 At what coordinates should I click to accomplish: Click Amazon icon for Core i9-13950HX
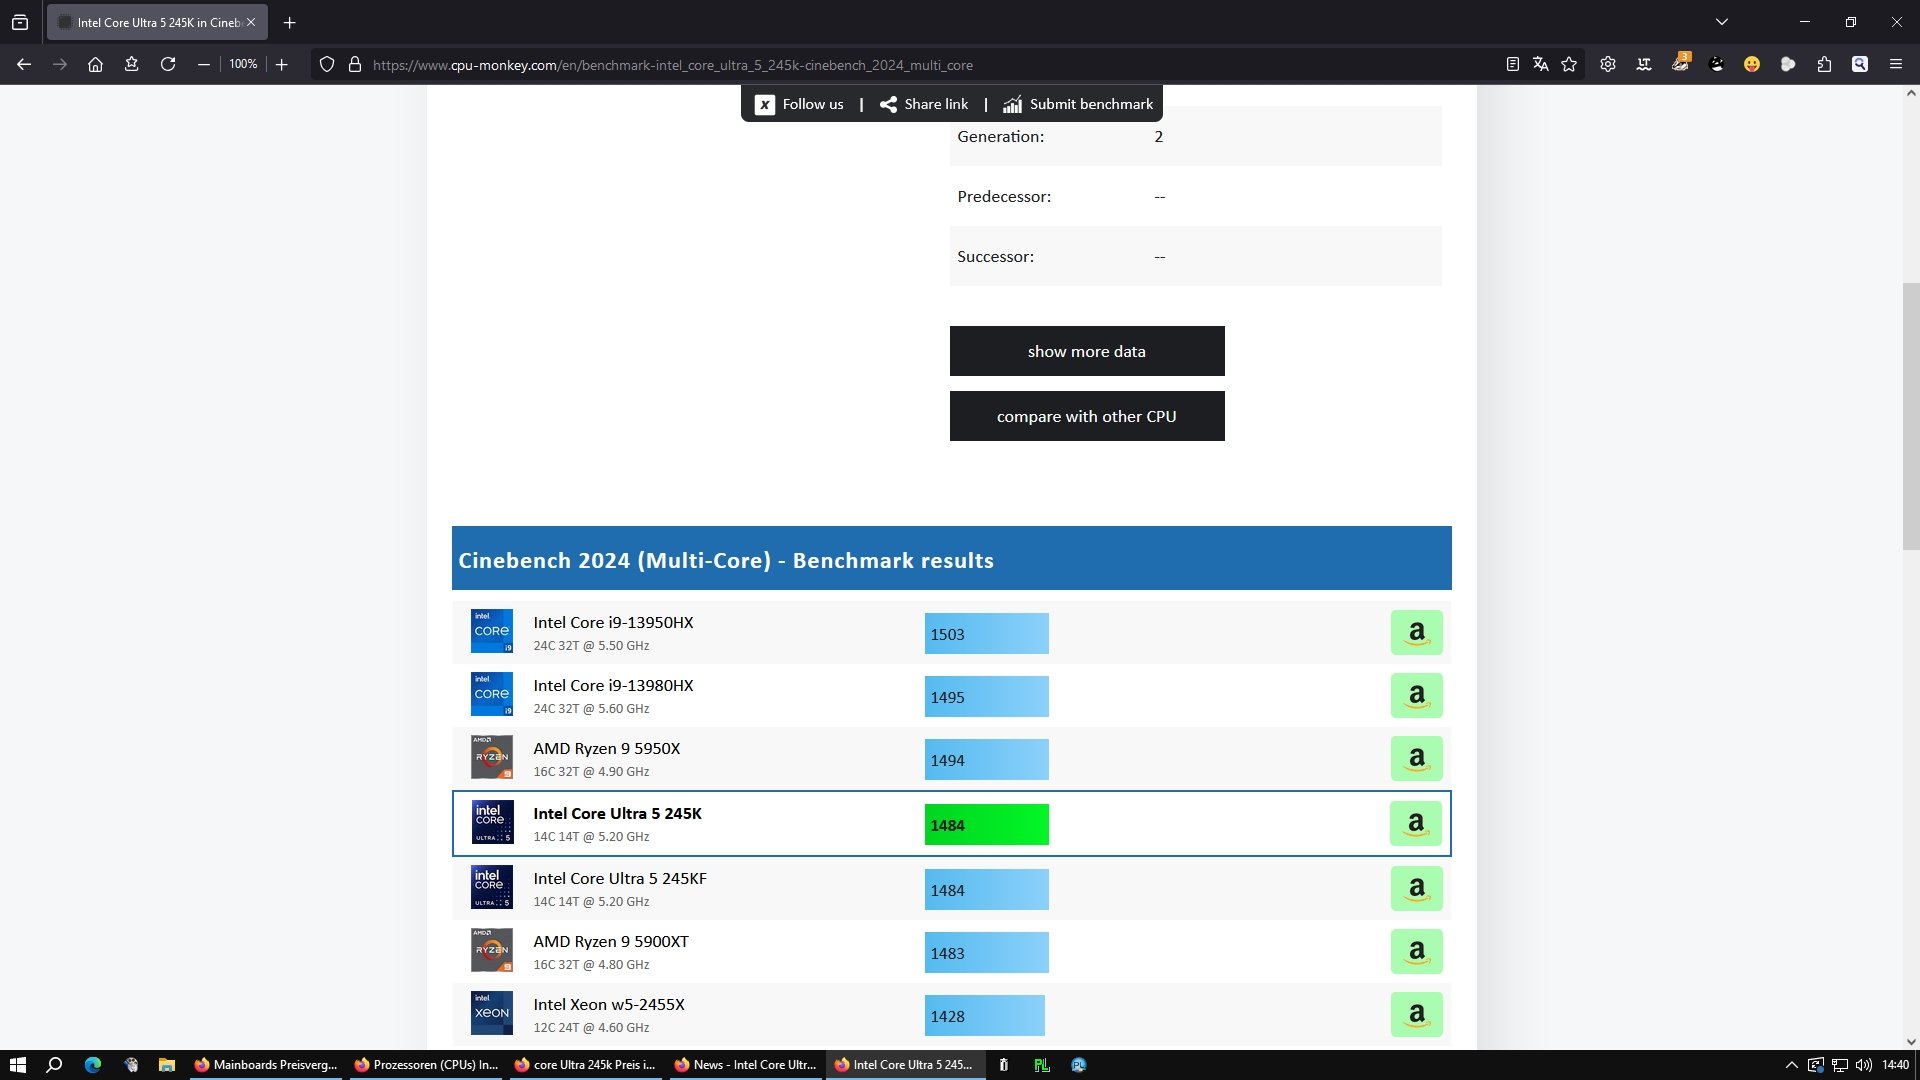[1416, 633]
